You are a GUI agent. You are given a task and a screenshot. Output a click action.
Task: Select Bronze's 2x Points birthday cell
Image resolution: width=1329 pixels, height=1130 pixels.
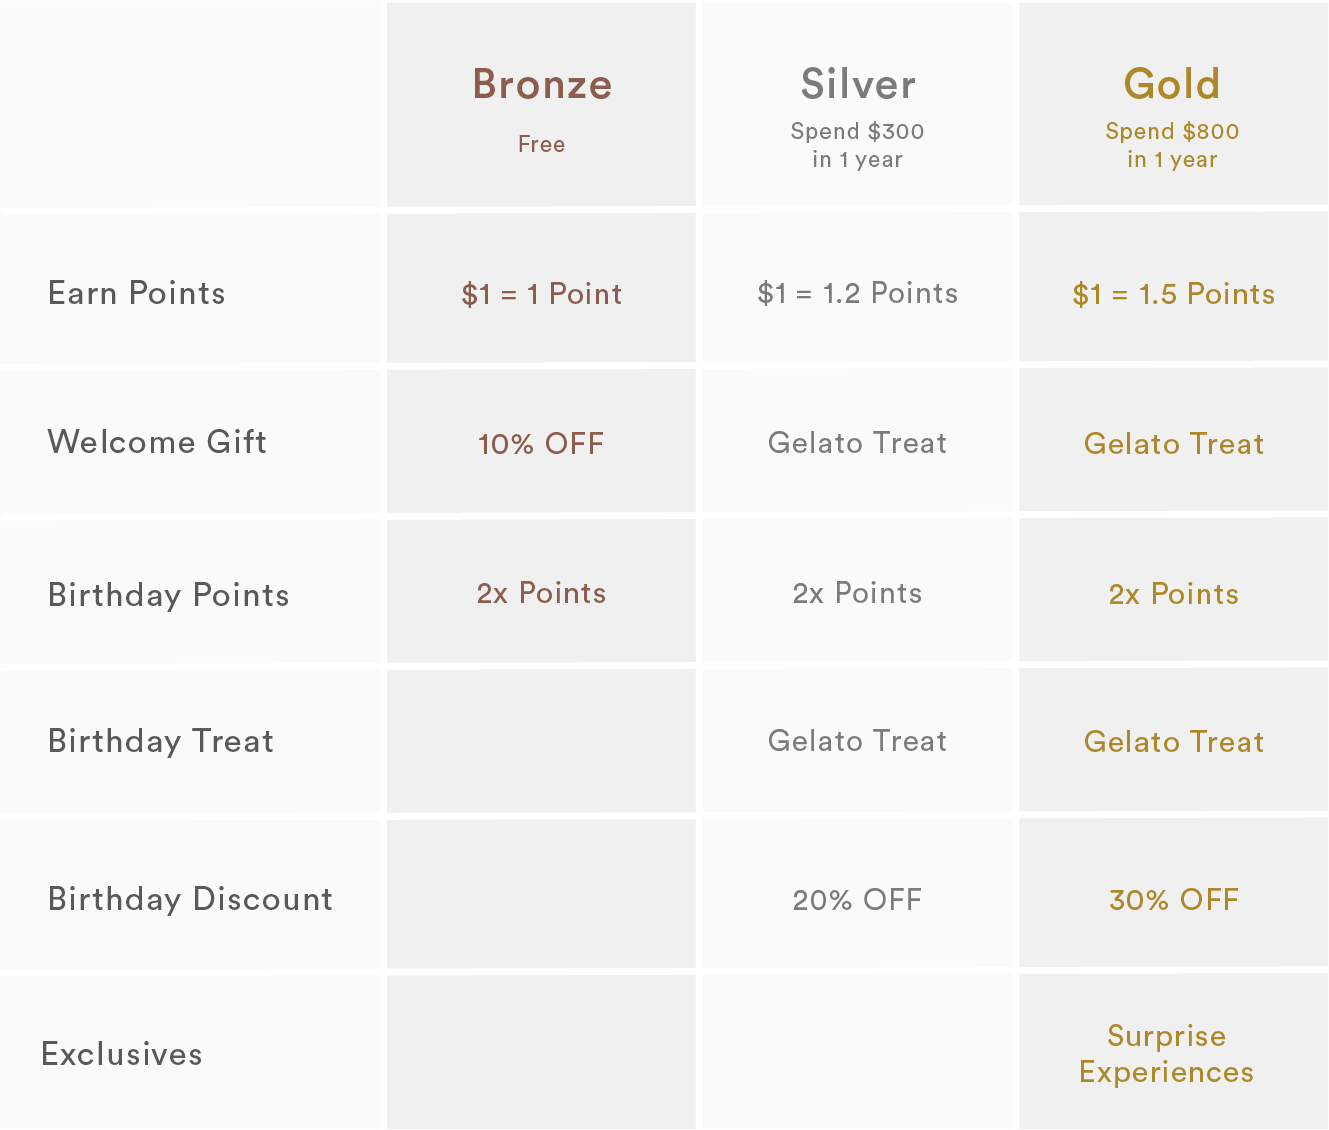[x=541, y=593]
